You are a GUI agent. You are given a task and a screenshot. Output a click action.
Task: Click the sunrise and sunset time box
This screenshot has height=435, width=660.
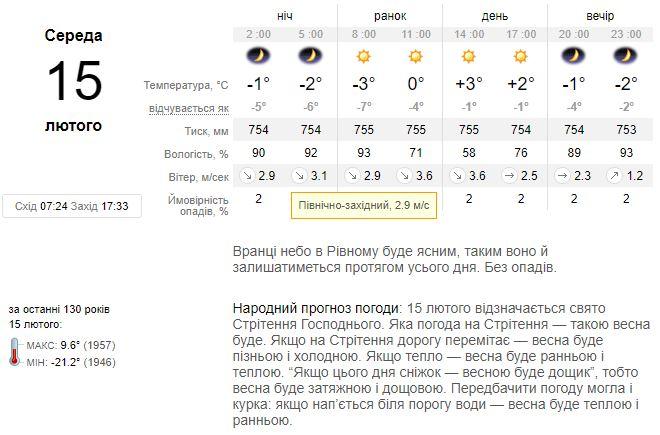click(72, 206)
